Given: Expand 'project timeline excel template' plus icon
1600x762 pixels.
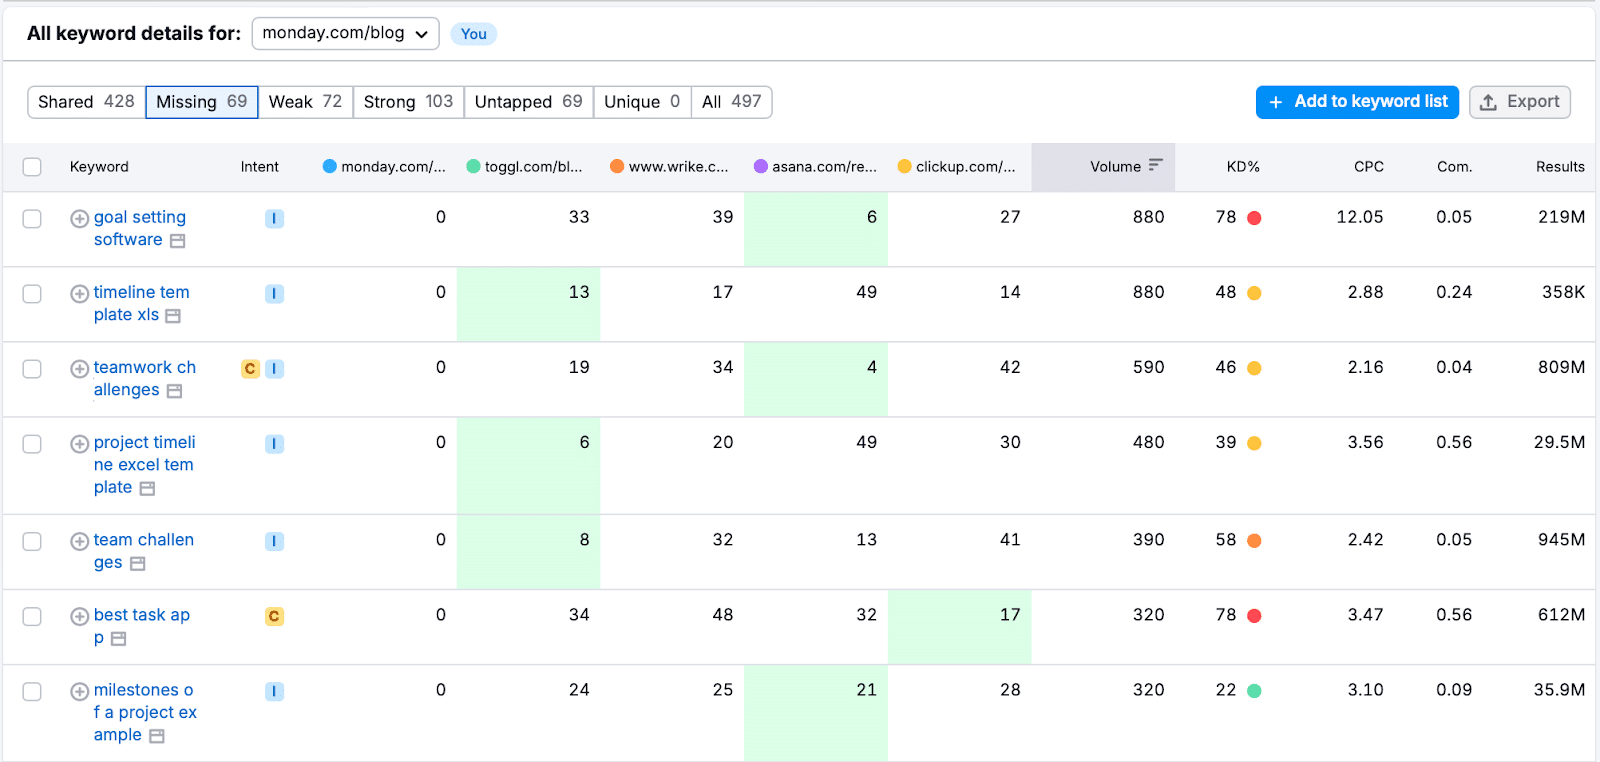Looking at the screenshot, I should (79, 443).
